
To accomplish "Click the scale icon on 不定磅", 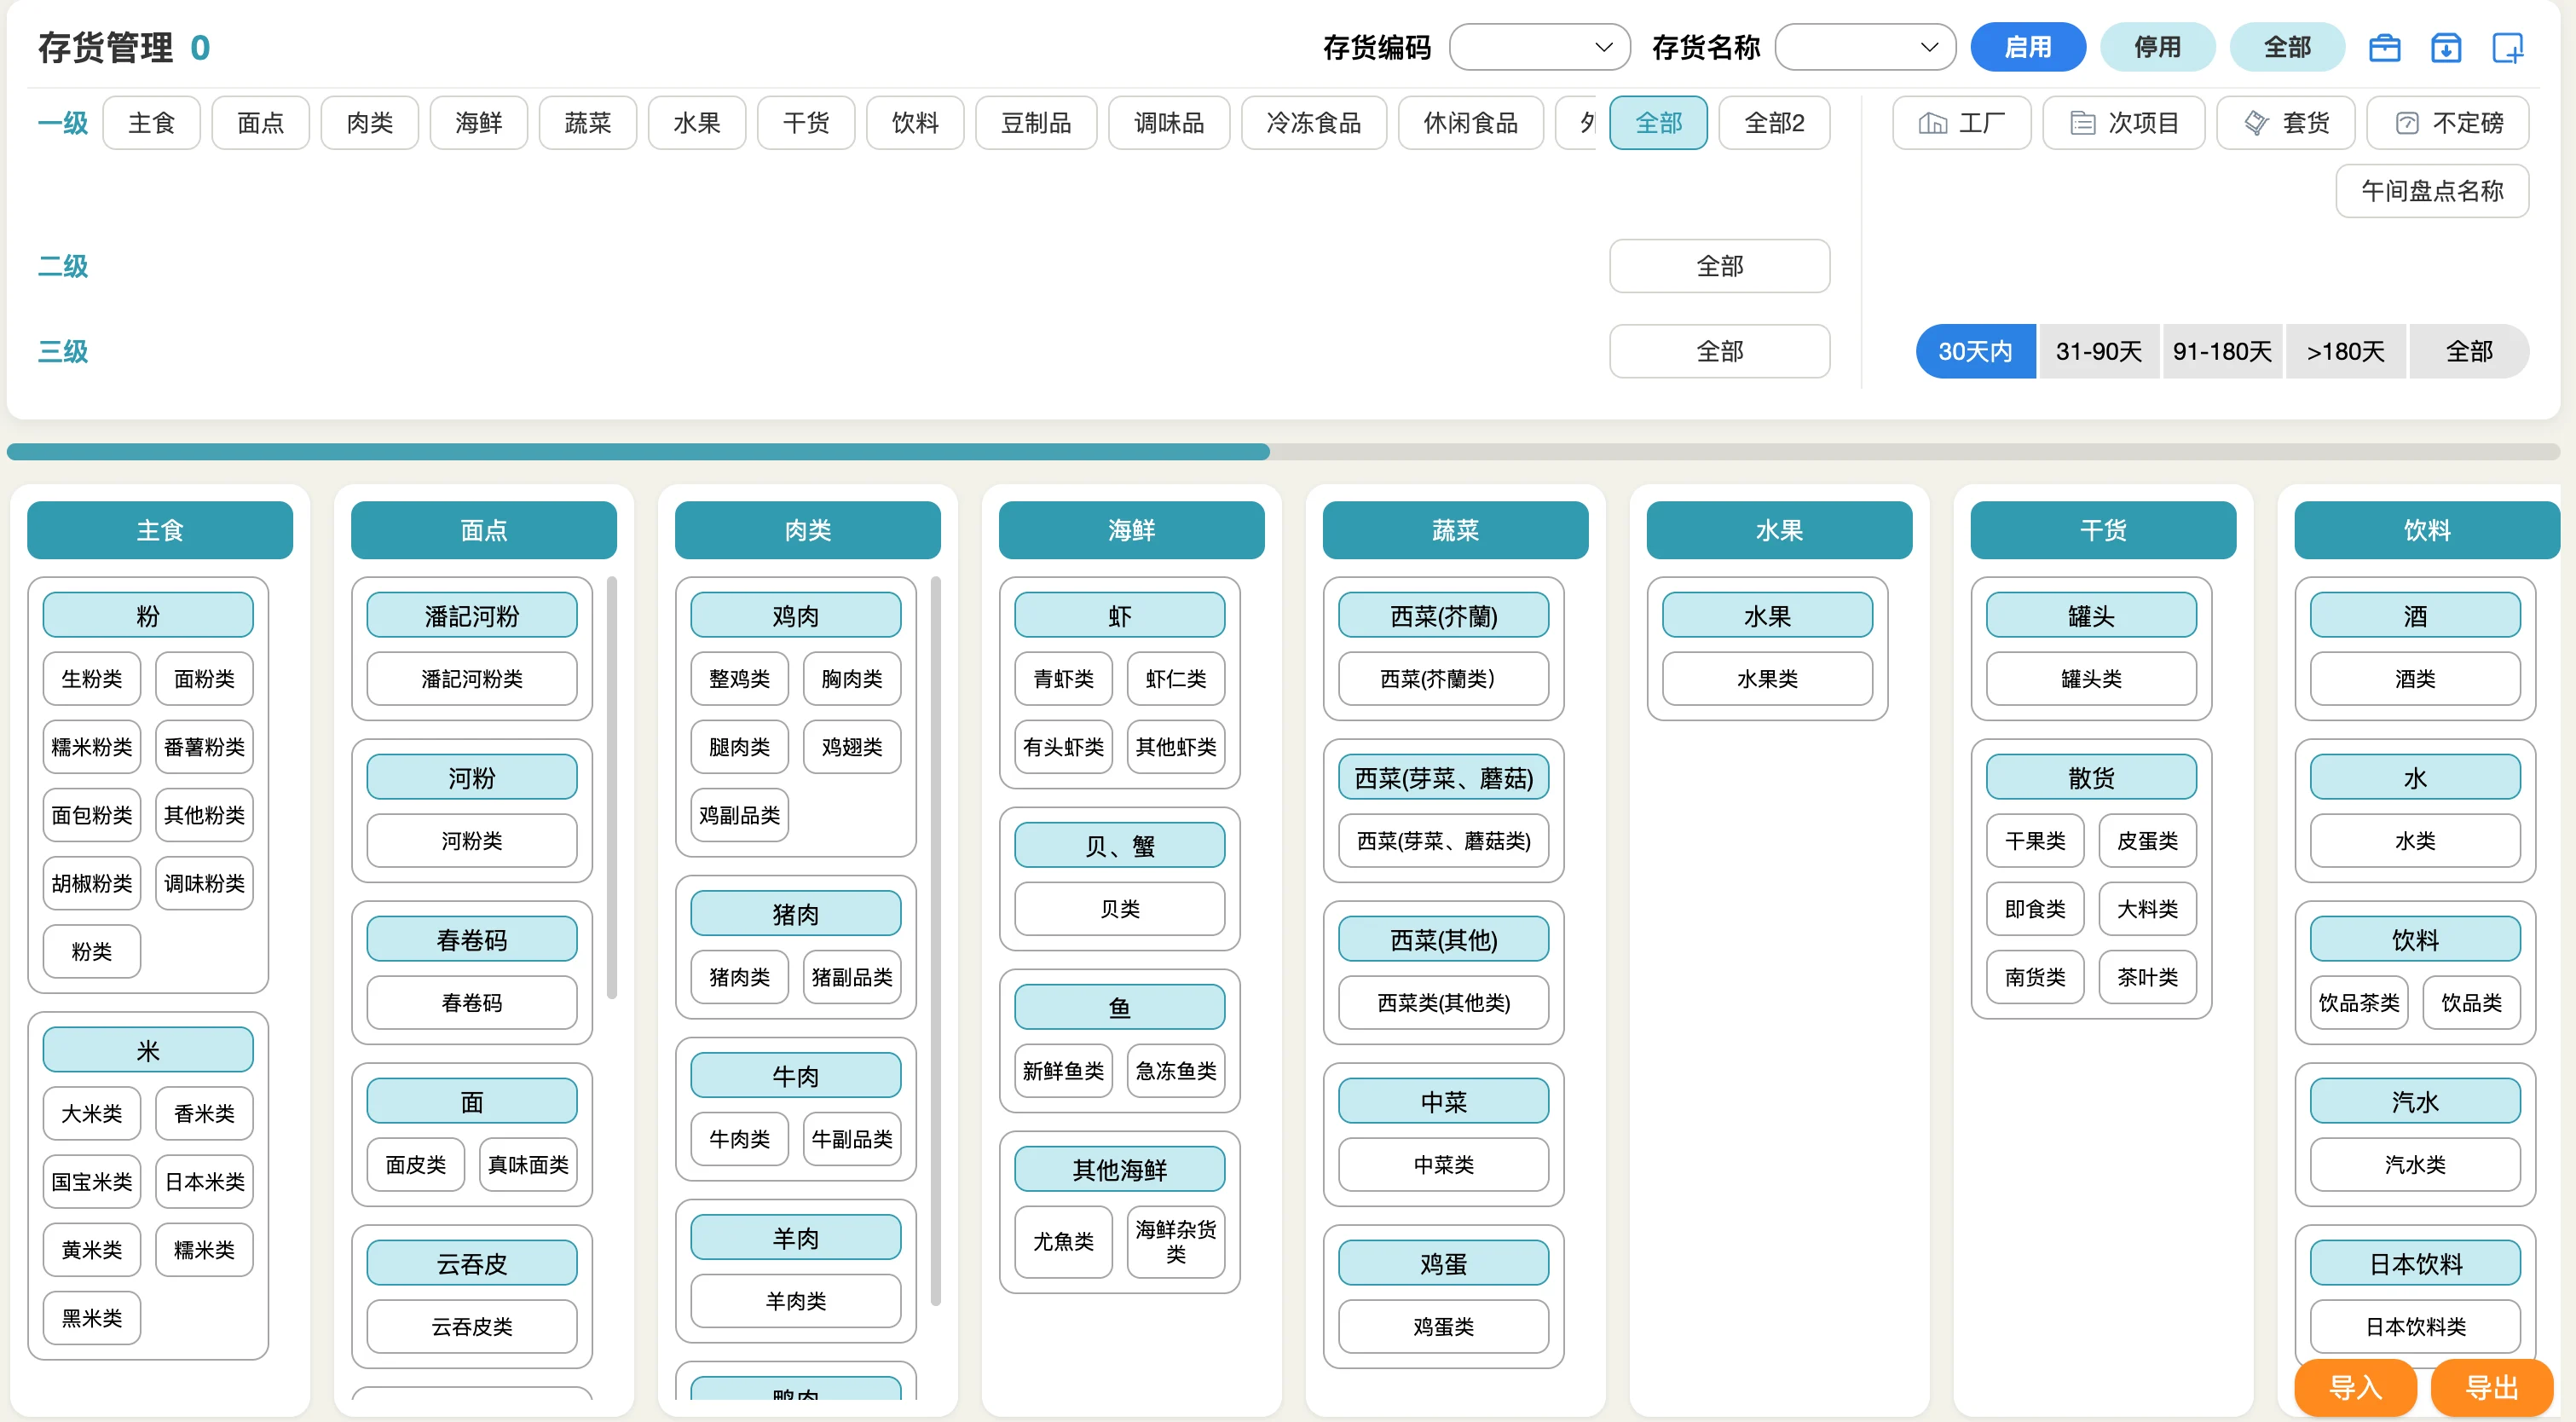I will click(2407, 123).
